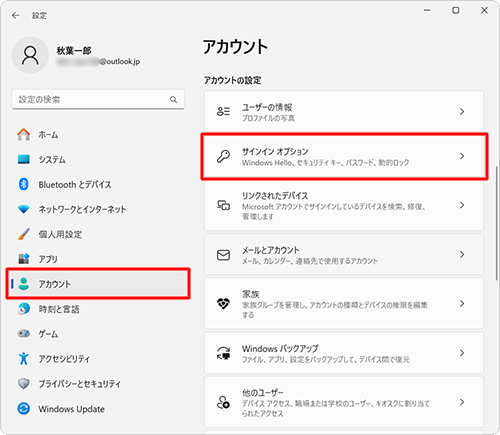Image resolution: width=500 pixels, height=435 pixels.
Task: Go to ホーム in the sidebar
Action: [x=98, y=135]
